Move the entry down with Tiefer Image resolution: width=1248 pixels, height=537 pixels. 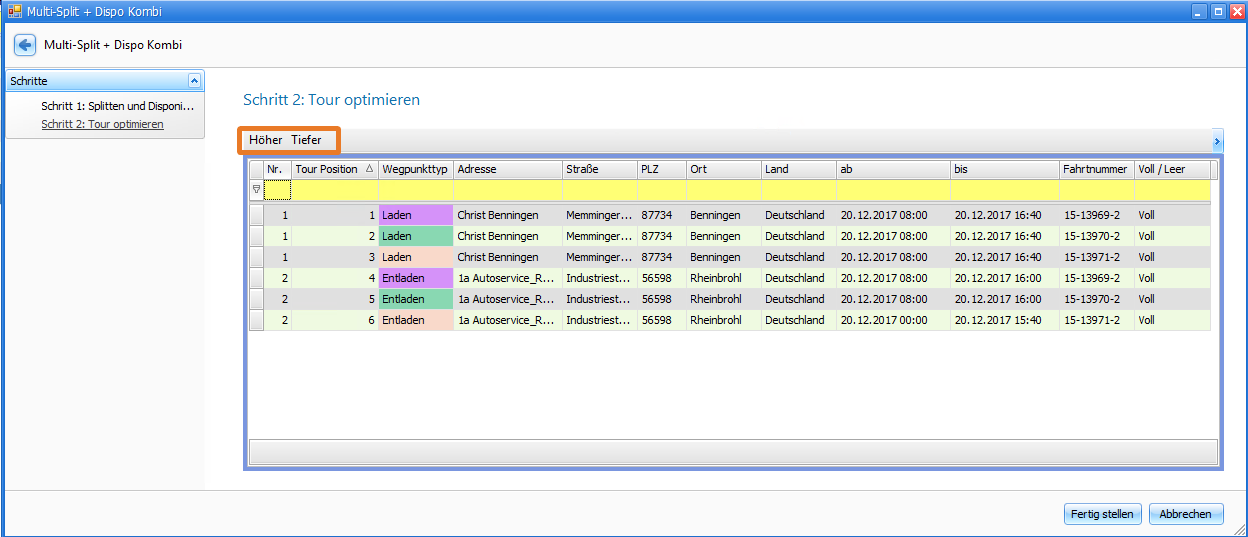coord(307,141)
